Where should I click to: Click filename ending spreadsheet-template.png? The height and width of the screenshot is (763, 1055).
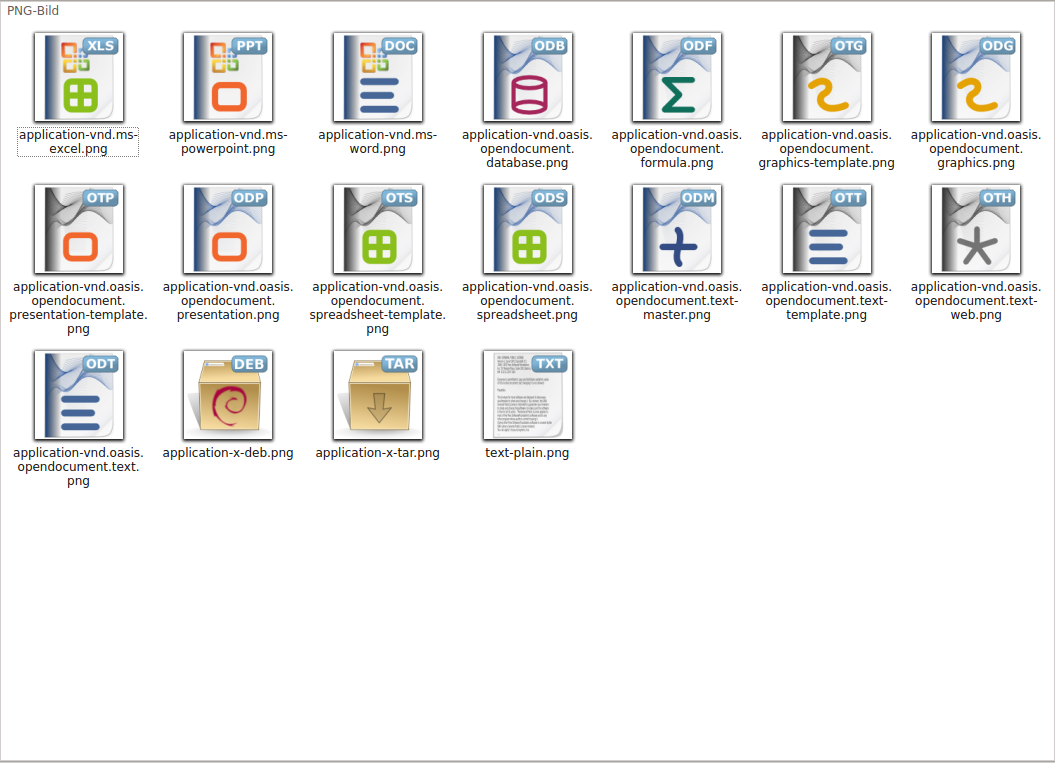tap(377, 307)
